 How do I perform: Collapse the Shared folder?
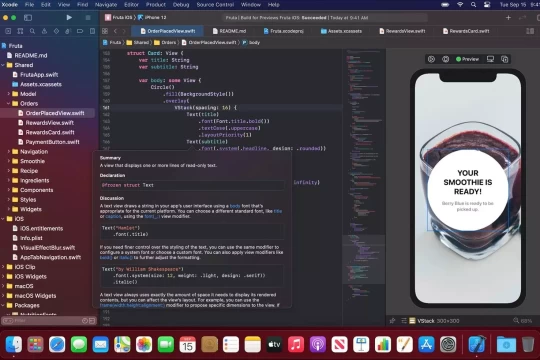pyautogui.click(x=3, y=65)
